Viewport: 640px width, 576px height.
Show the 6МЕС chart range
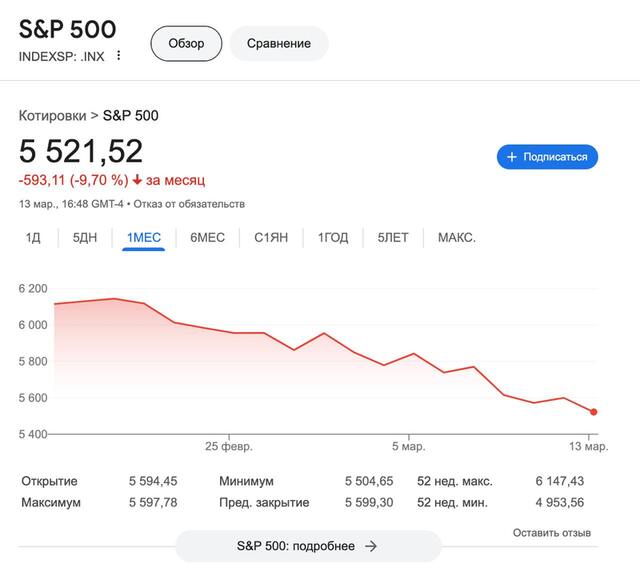207,238
